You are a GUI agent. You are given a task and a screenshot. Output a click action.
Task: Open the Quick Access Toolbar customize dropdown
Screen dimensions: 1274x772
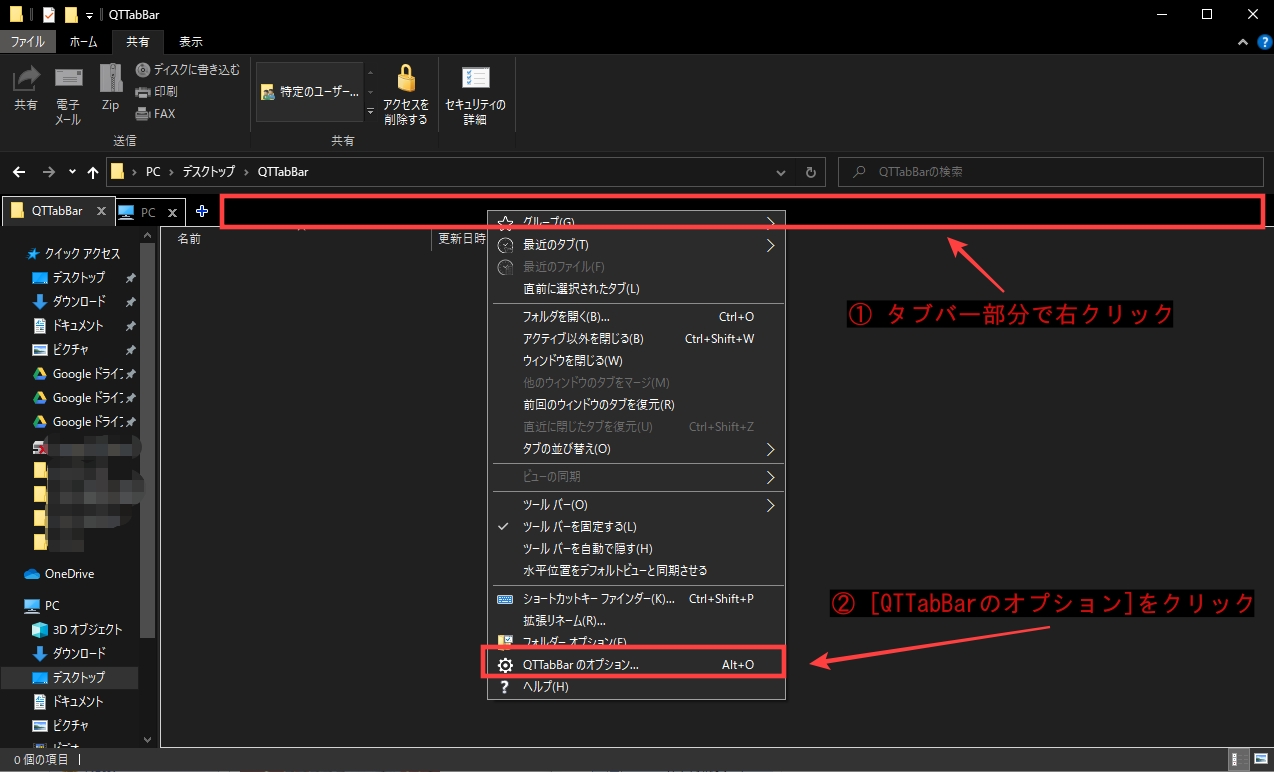point(89,15)
